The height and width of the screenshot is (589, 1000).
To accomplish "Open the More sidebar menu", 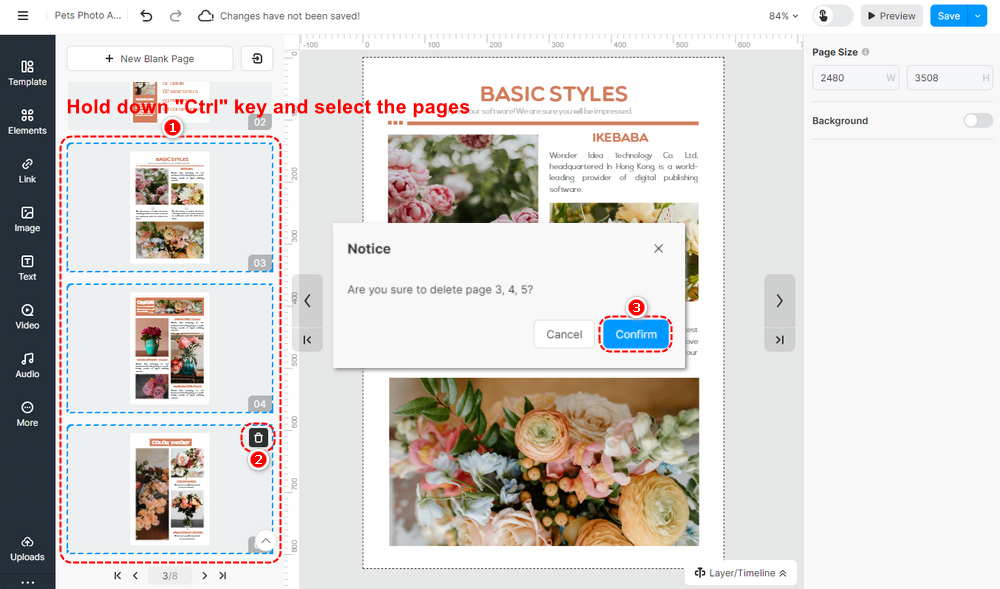I will point(27,414).
